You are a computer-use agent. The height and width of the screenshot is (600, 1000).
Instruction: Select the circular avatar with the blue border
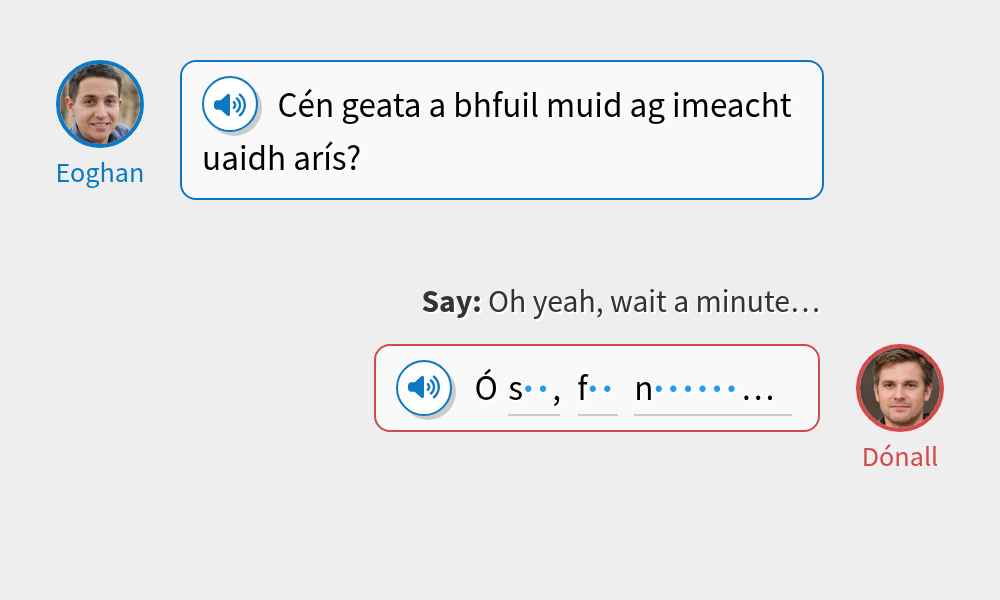pos(100,103)
